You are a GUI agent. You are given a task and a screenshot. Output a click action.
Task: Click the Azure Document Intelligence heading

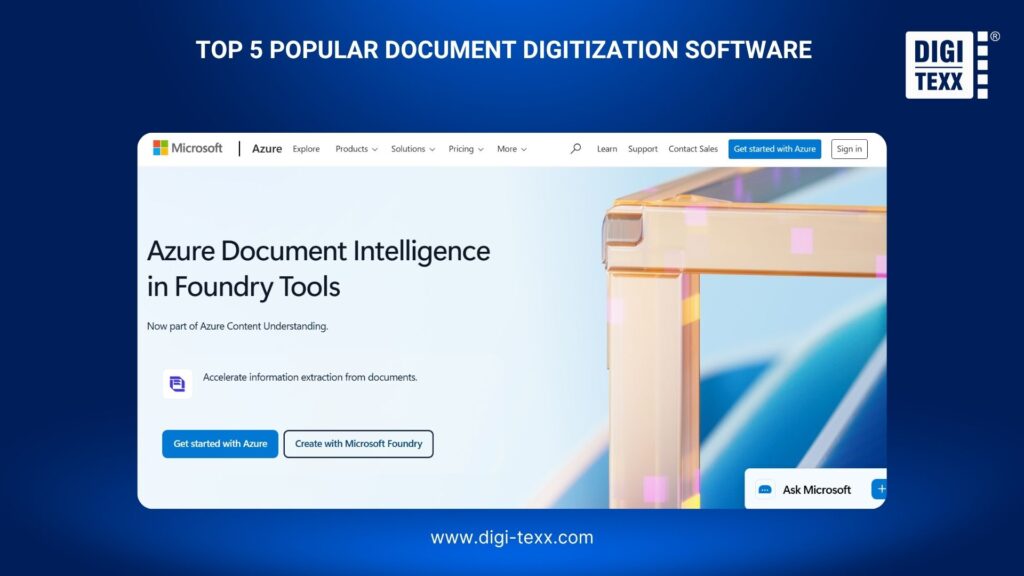coord(318,268)
